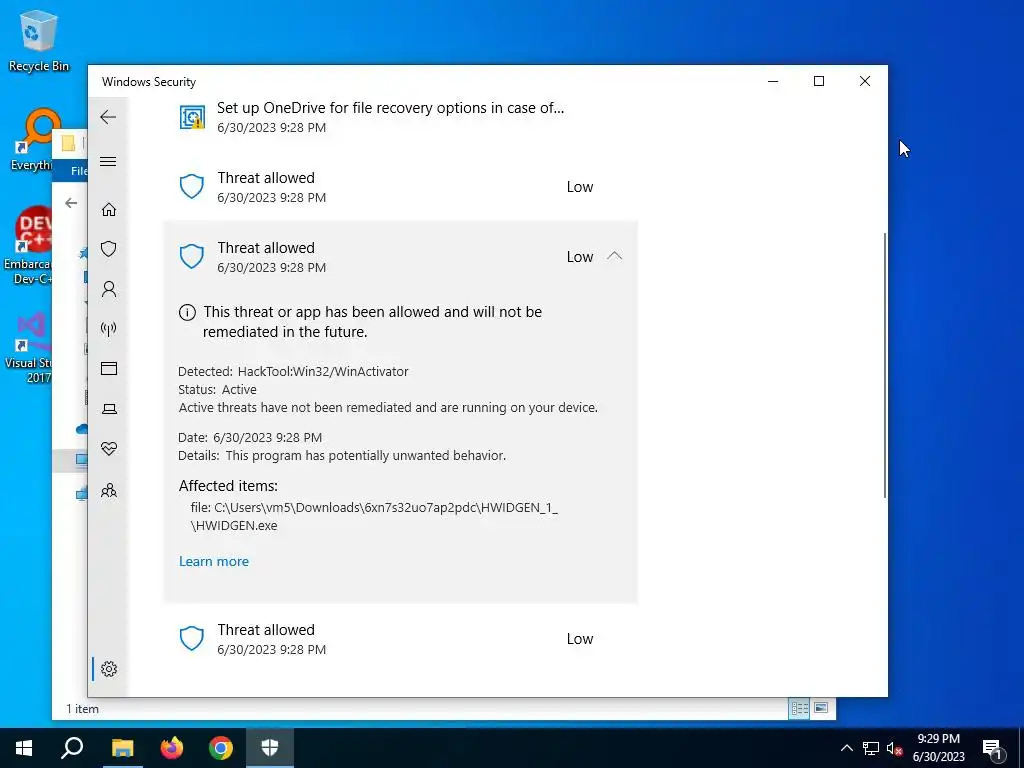Click the OneDrive file recovery setup icon
Viewport: 1024px width, 768px height.
point(192,117)
